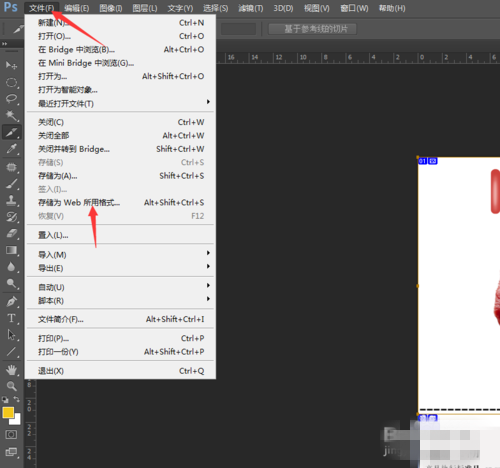Select the Elliptical Marquee tool
Image resolution: width=500 pixels, height=468 pixels.
[11, 82]
